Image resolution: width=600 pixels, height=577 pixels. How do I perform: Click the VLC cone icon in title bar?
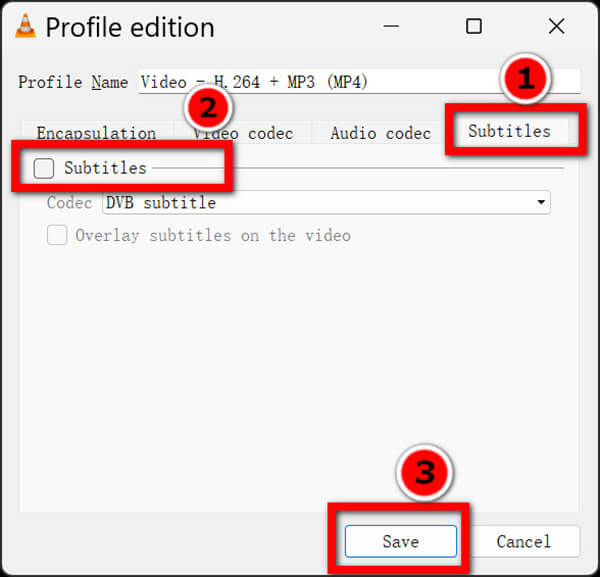tap(26, 26)
